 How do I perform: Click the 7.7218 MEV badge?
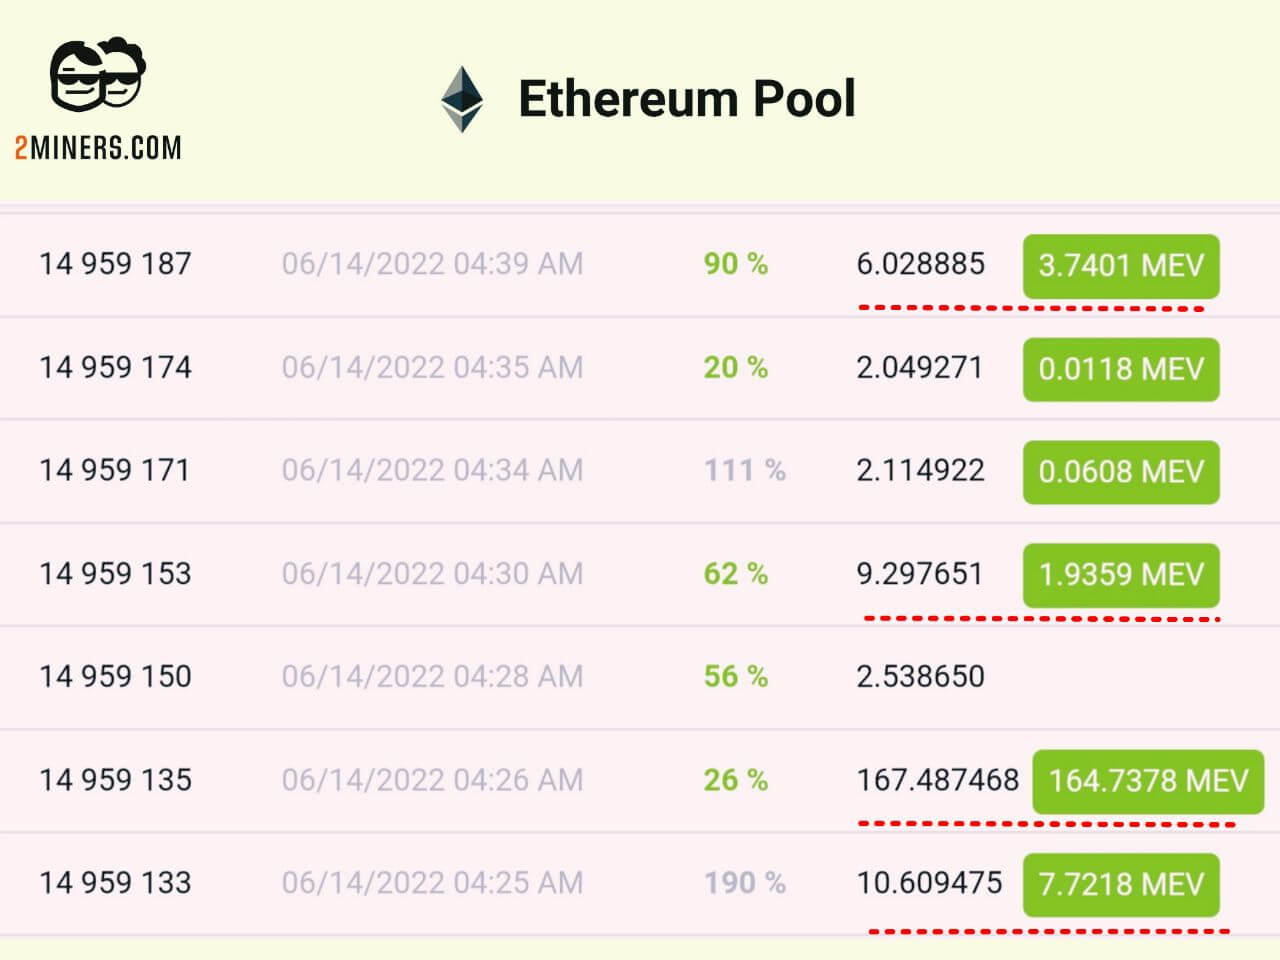pos(1120,884)
